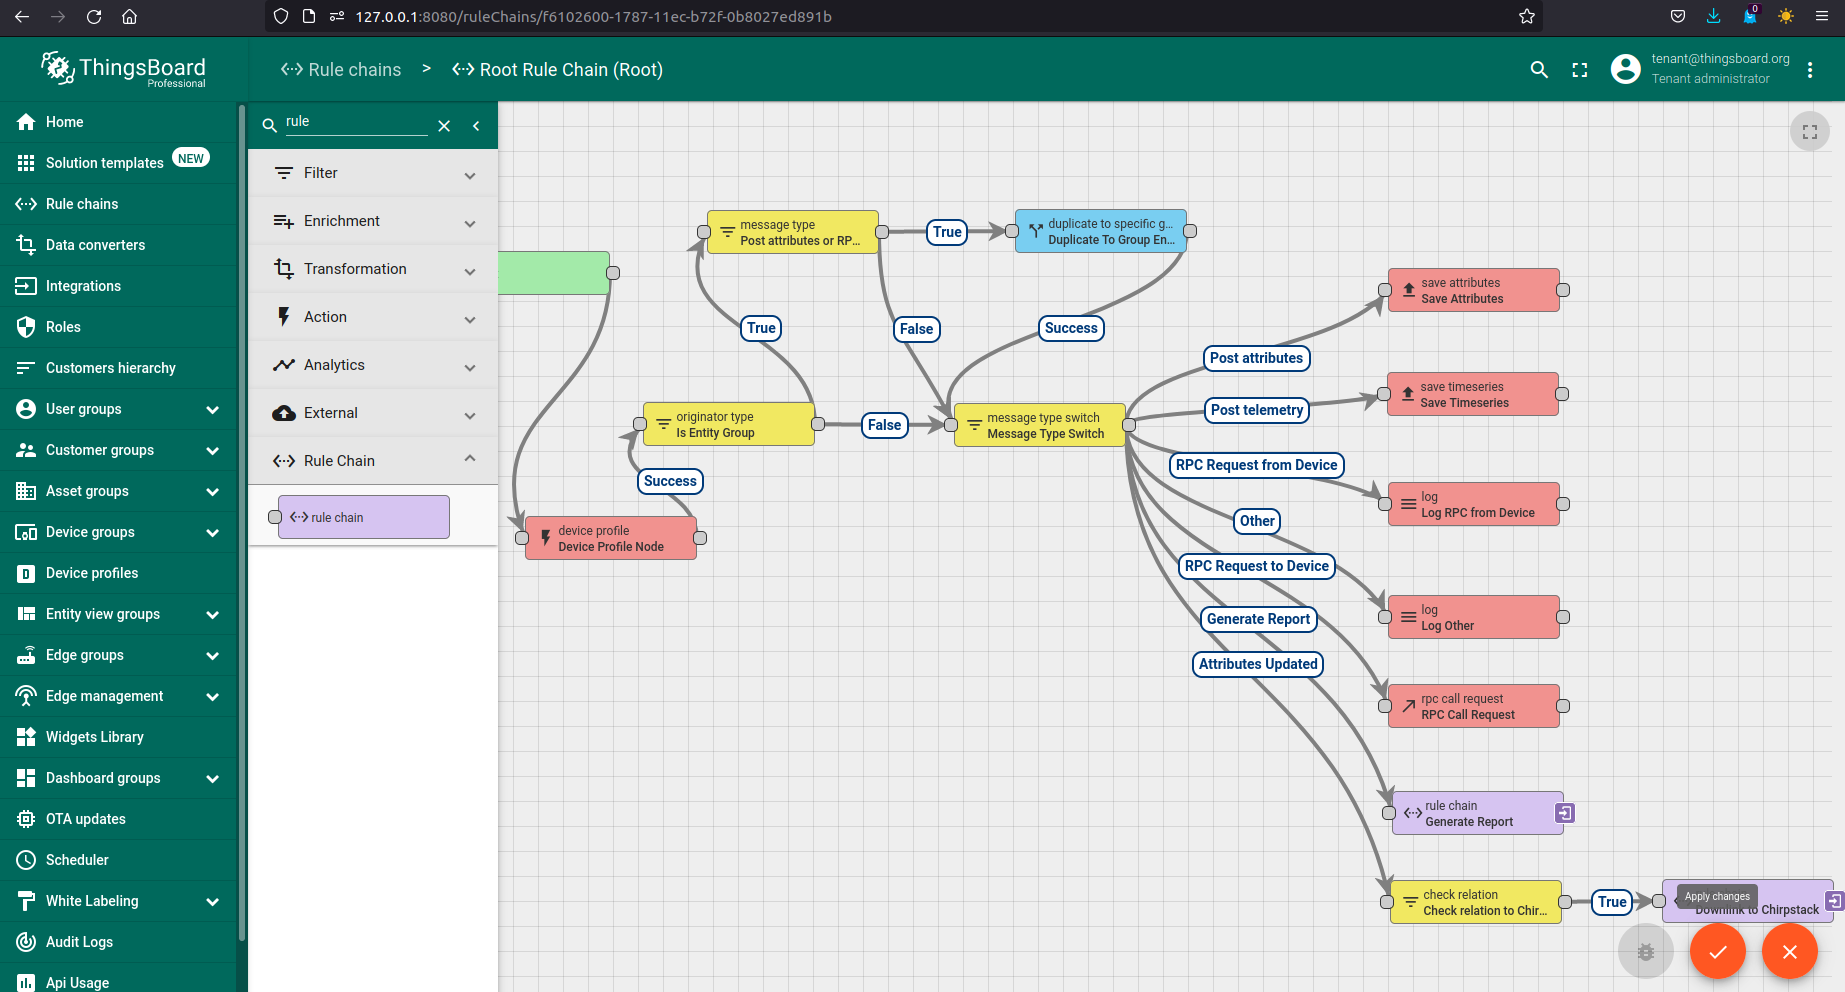Screen dimensions: 1845x992
Task: Click the 'Post telemetry' link label
Action: pyautogui.click(x=1257, y=410)
